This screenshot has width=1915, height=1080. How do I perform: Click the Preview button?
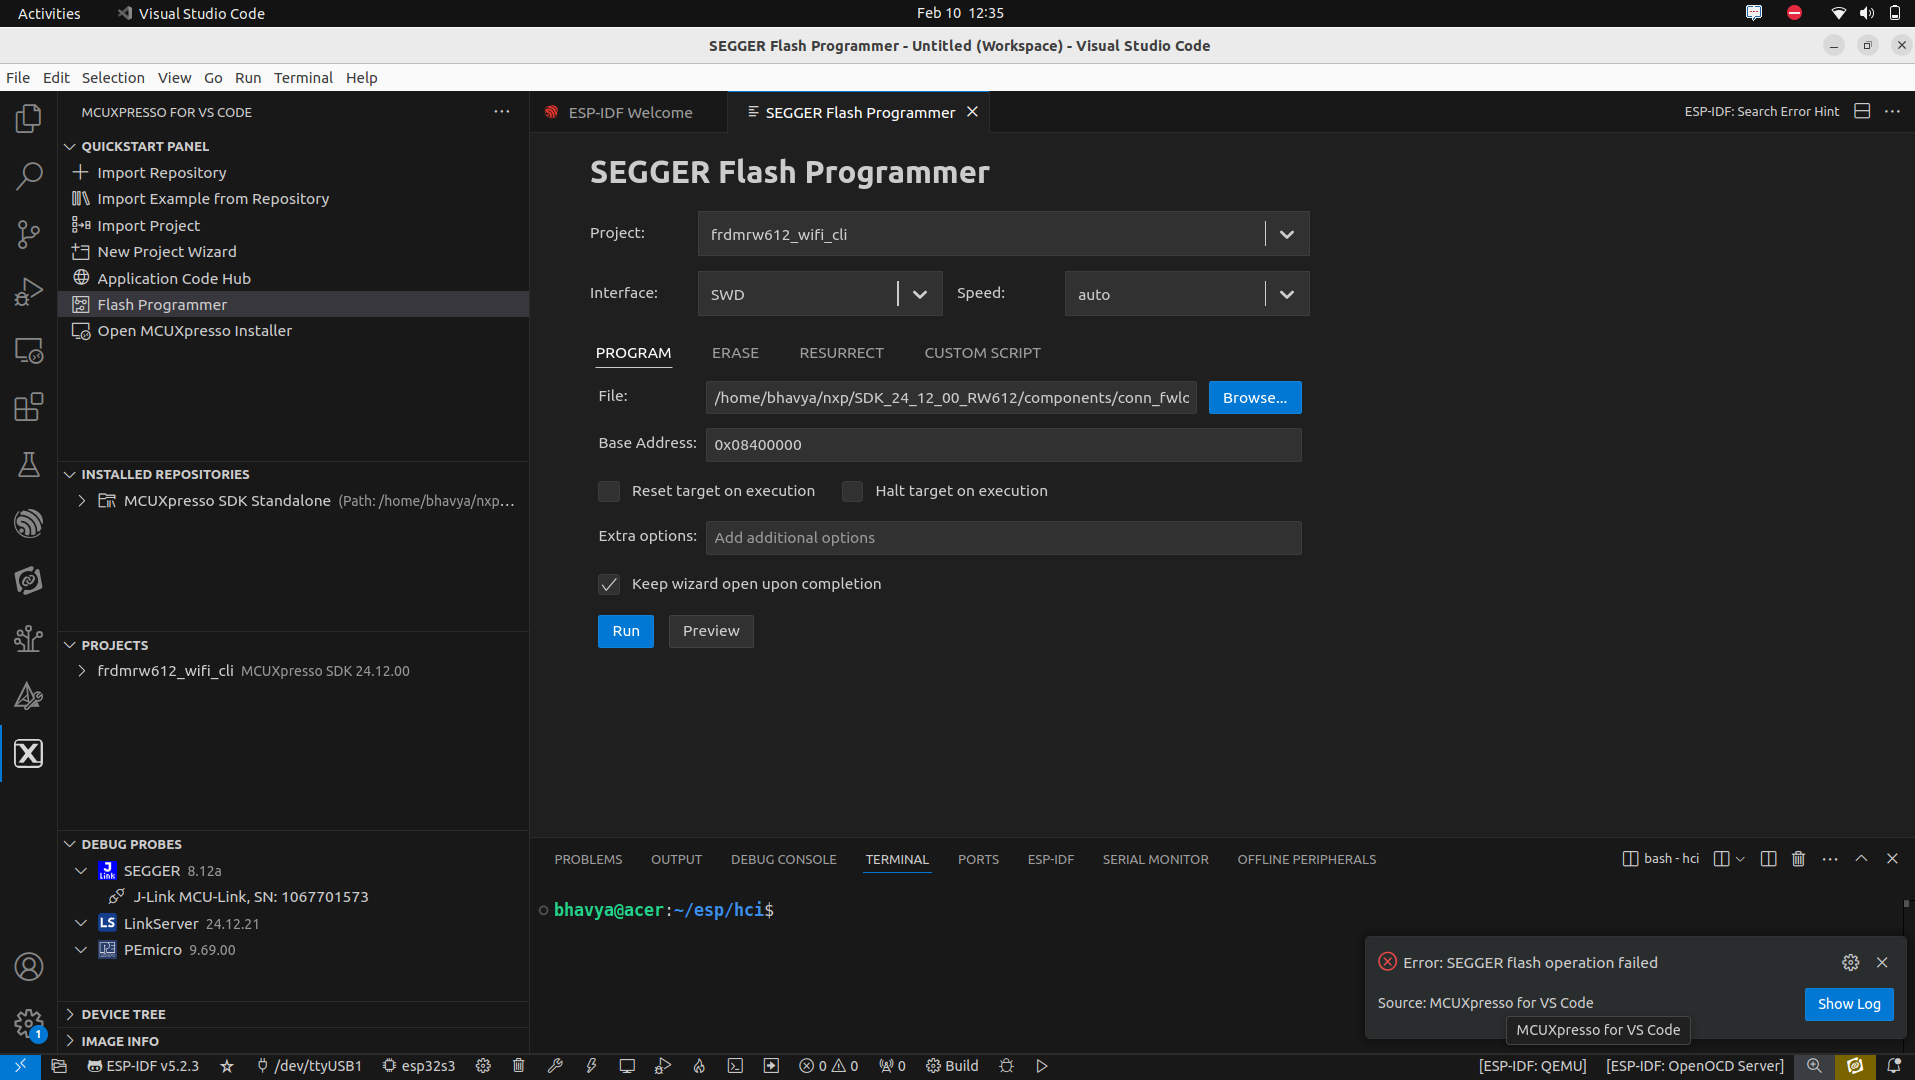point(711,631)
